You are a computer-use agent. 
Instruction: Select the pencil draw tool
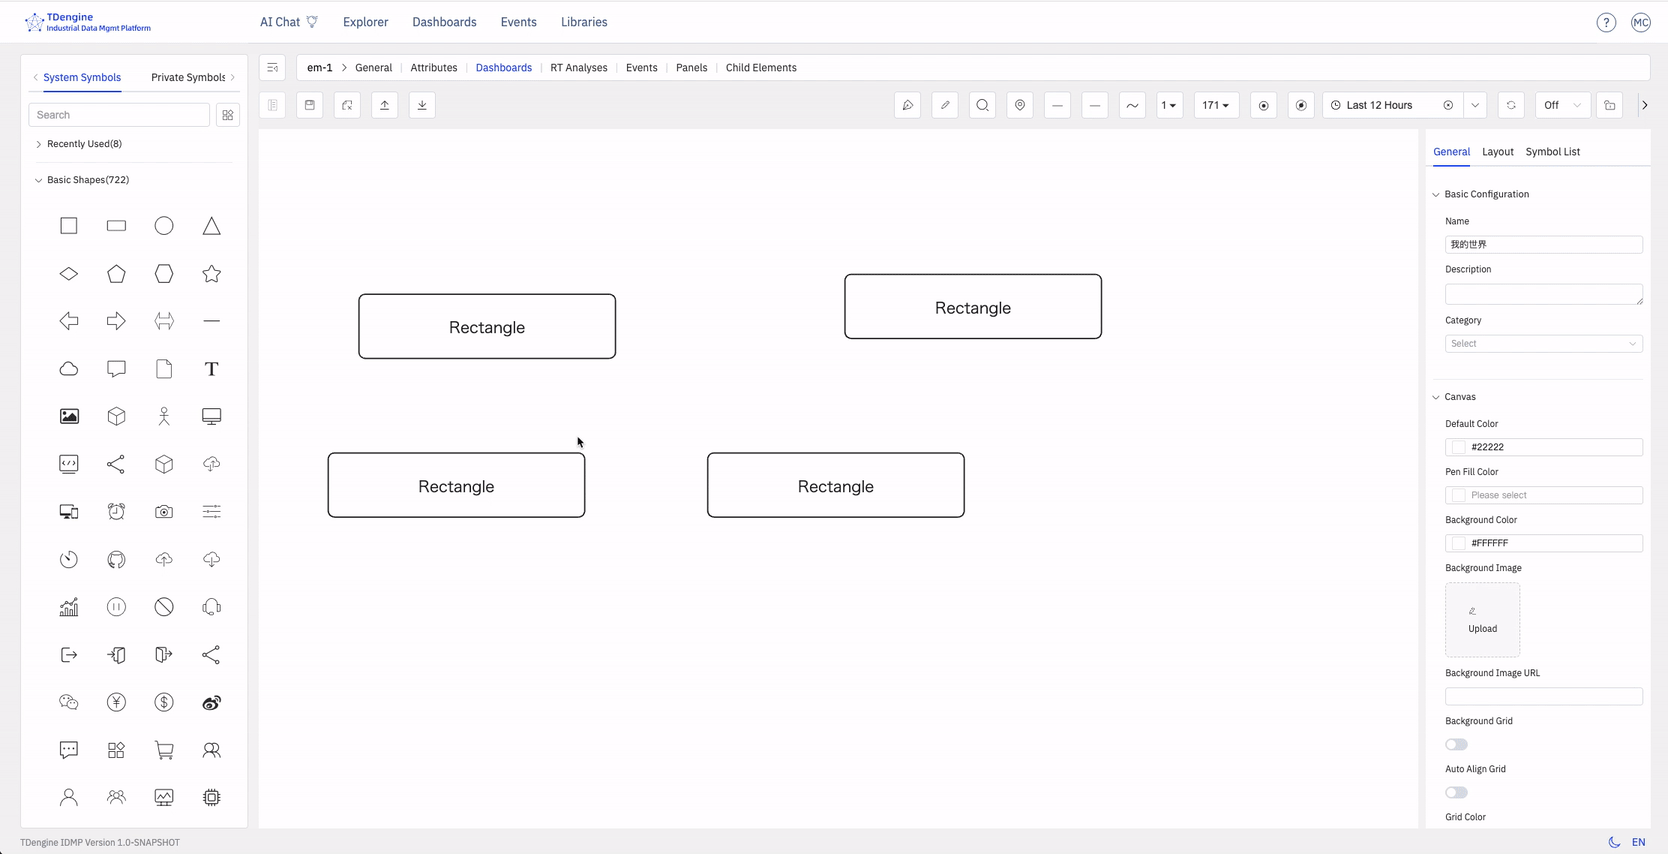click(x=945, y=105)
